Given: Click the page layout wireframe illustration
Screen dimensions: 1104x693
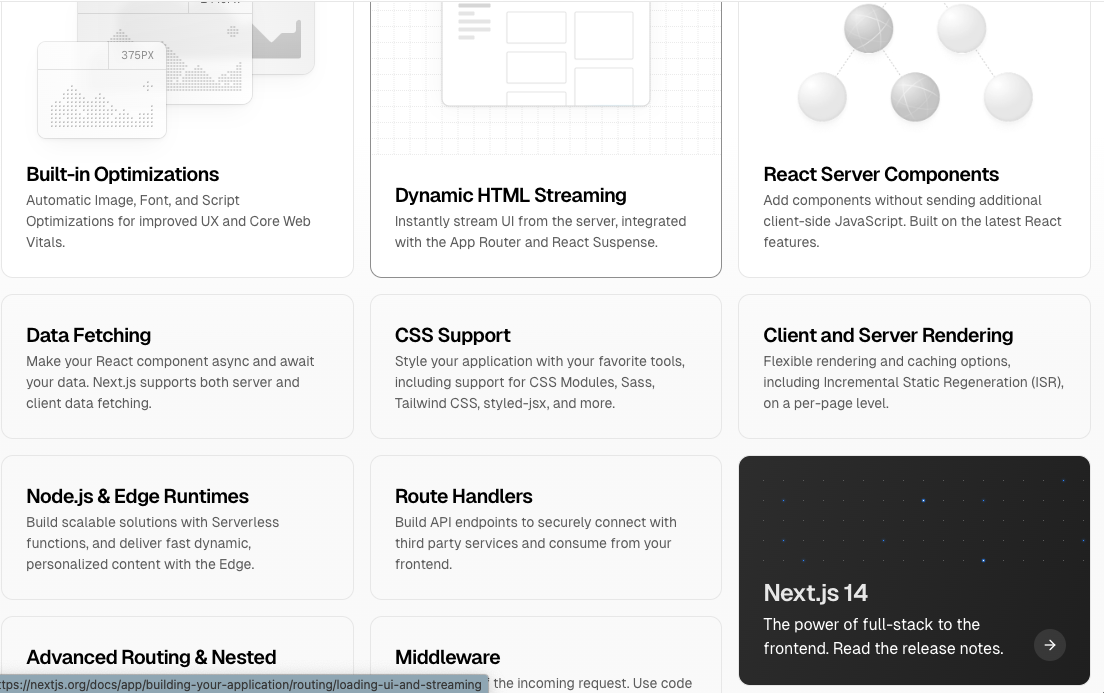Looking at the screenshot, I should (546, 54).
